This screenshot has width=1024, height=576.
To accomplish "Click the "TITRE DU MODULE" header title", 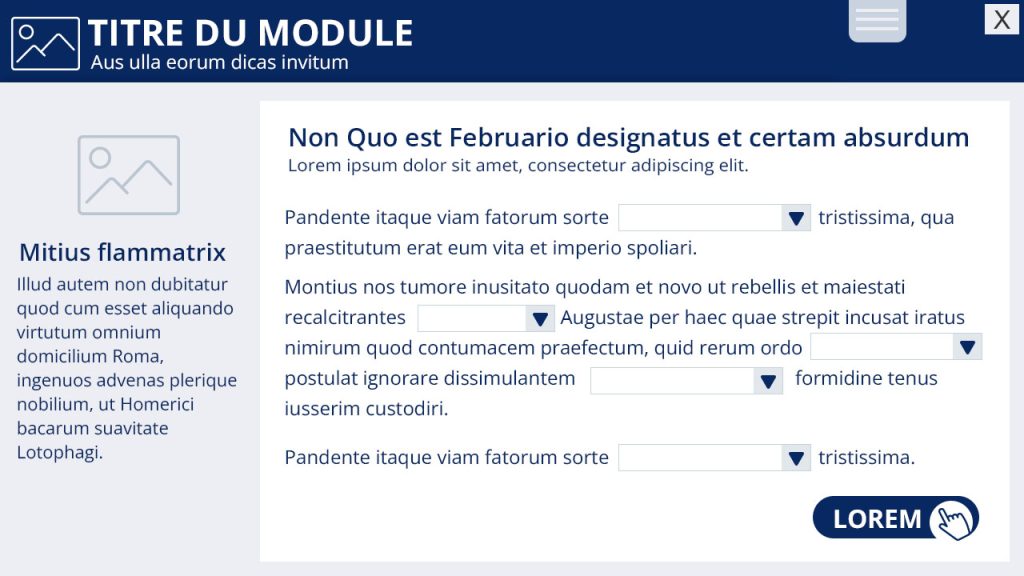I will coord(250,33).
